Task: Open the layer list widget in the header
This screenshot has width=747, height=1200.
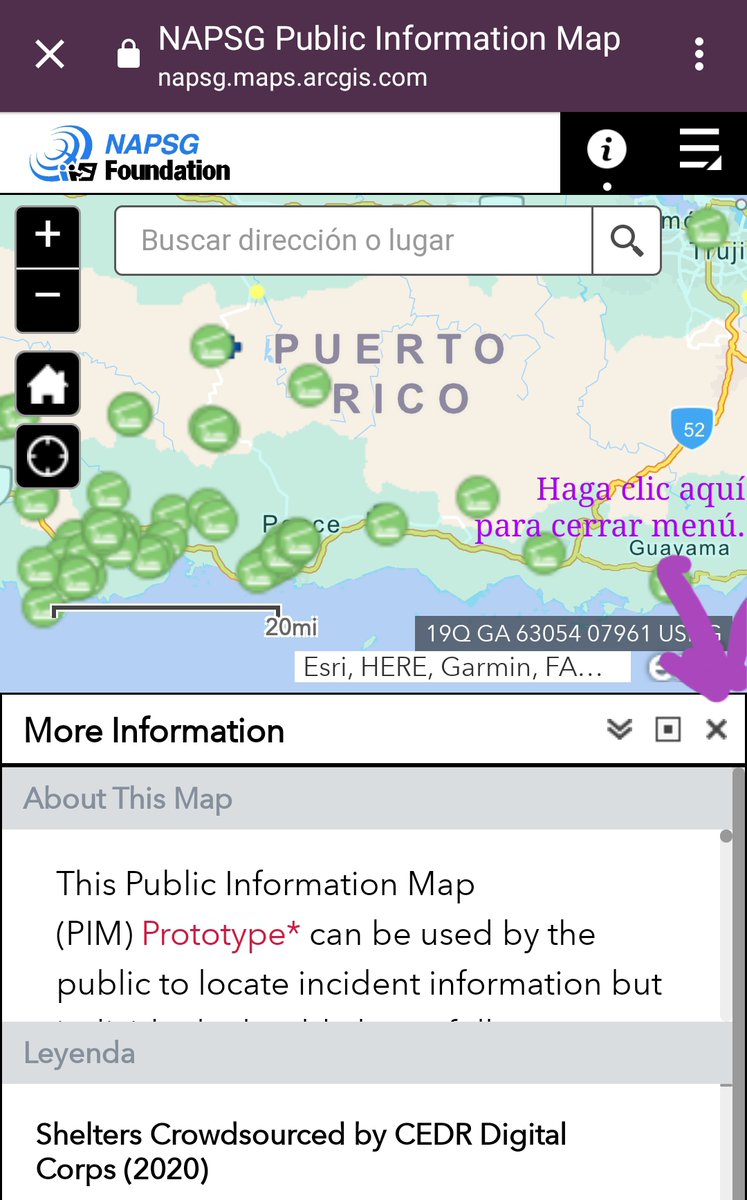Action: tap(700, 151)
